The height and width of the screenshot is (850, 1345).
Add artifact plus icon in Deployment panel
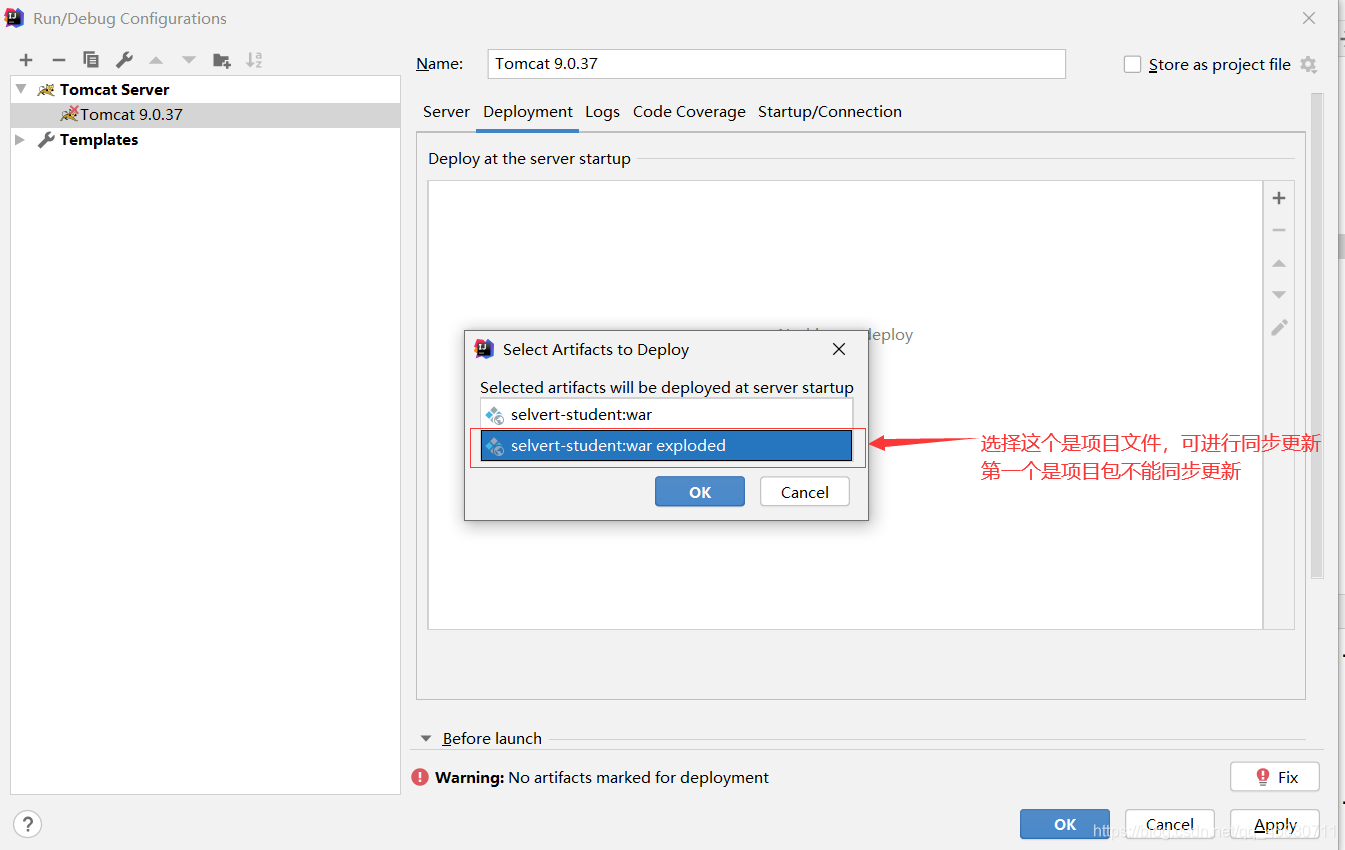coord(1279,198)
